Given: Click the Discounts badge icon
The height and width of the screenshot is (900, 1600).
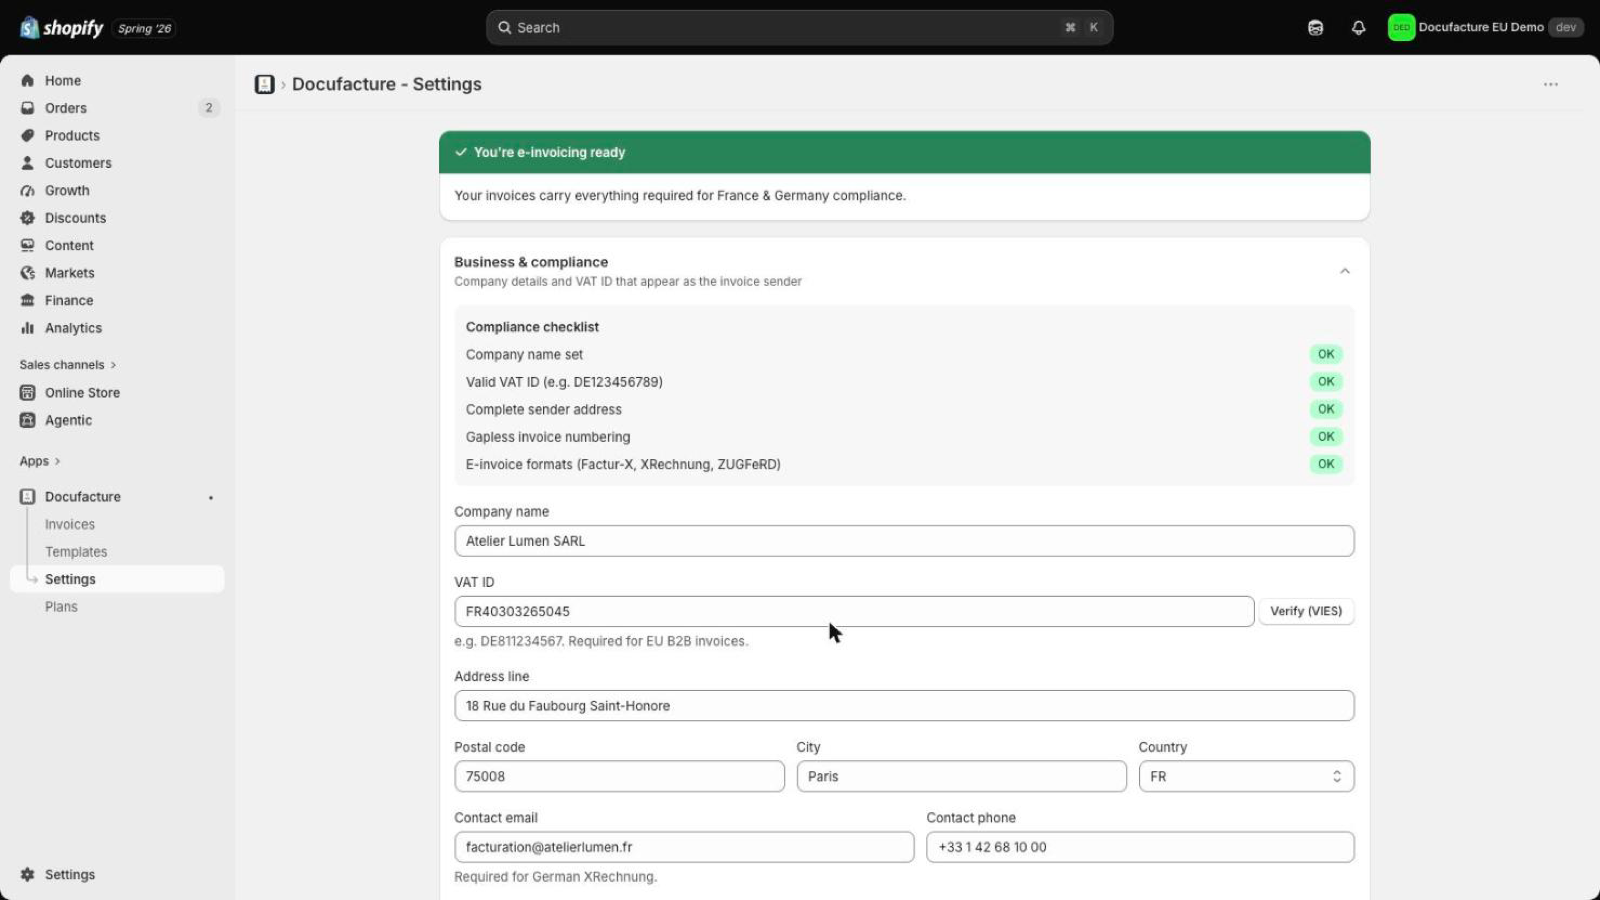Looking at the screenshot, I should [28, 218].
